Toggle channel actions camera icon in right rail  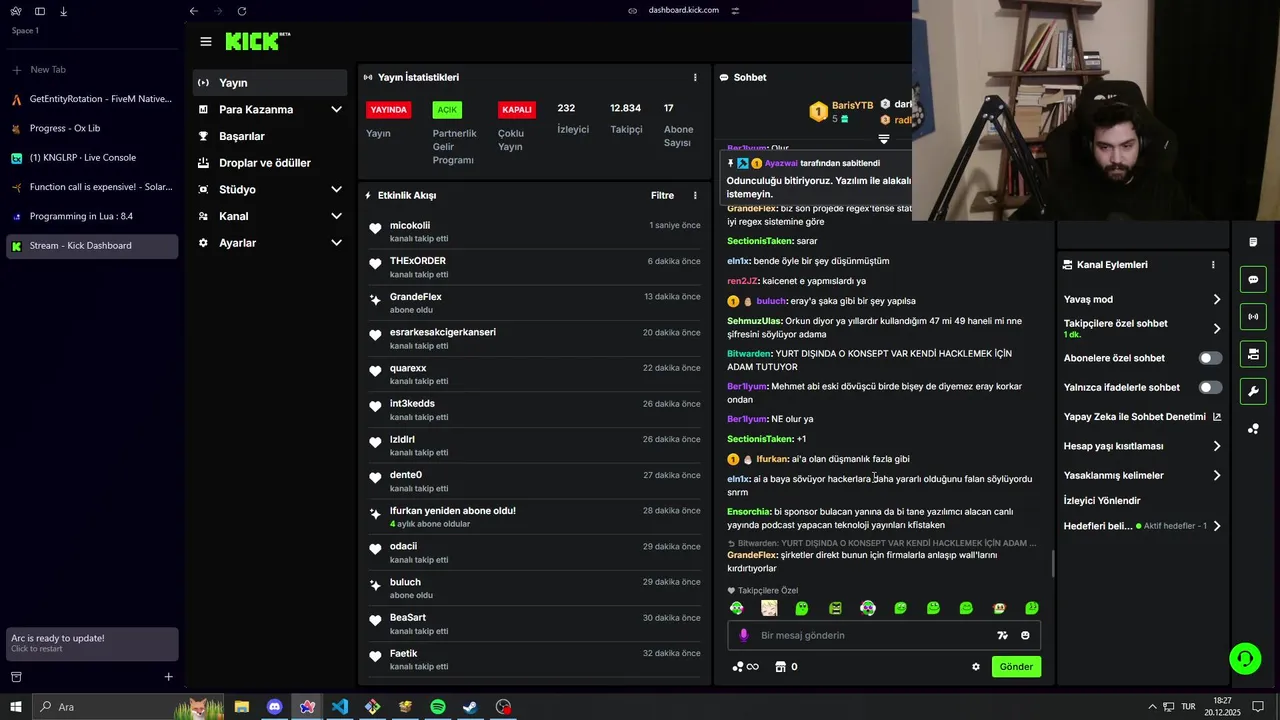coord(1253,354)
